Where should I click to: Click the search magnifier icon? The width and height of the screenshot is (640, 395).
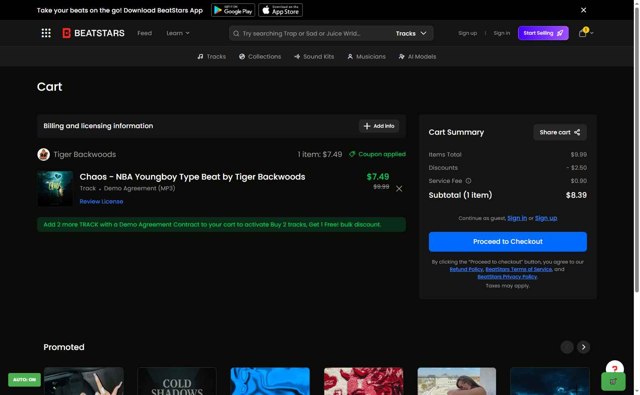point(236,33)
